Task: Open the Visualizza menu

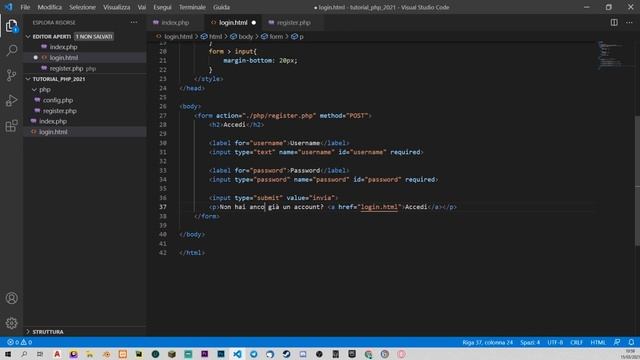Action: [116, 7]
